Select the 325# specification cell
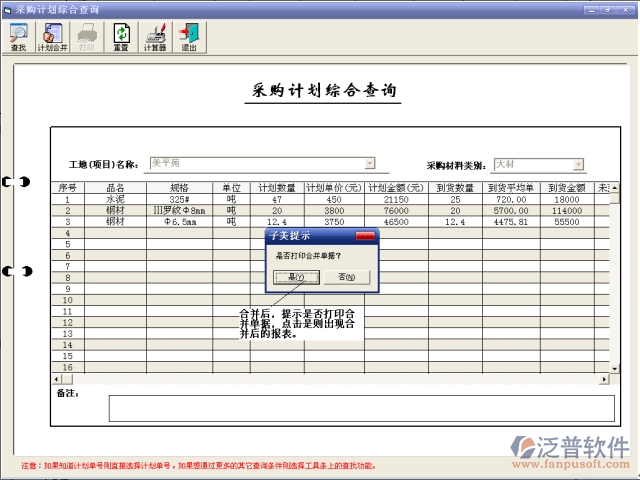The height and width of the screenshot is (480, 640). click(x=179, y=199)
